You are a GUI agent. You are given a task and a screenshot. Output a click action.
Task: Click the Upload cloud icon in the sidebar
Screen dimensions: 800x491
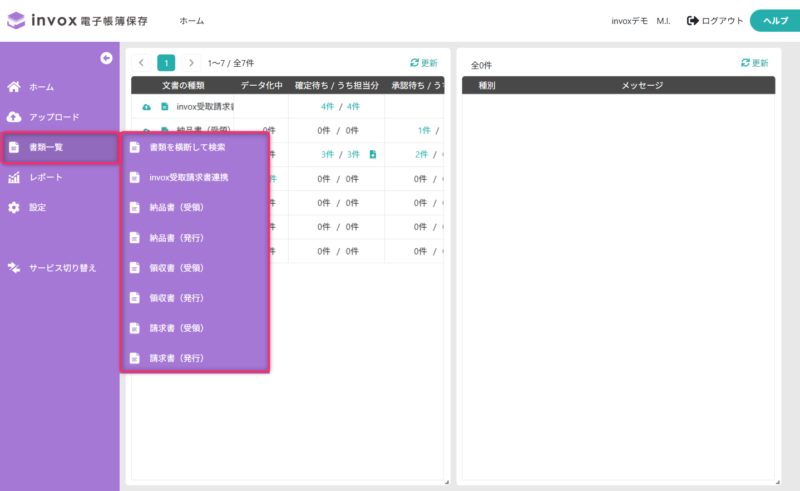(14, 117)
